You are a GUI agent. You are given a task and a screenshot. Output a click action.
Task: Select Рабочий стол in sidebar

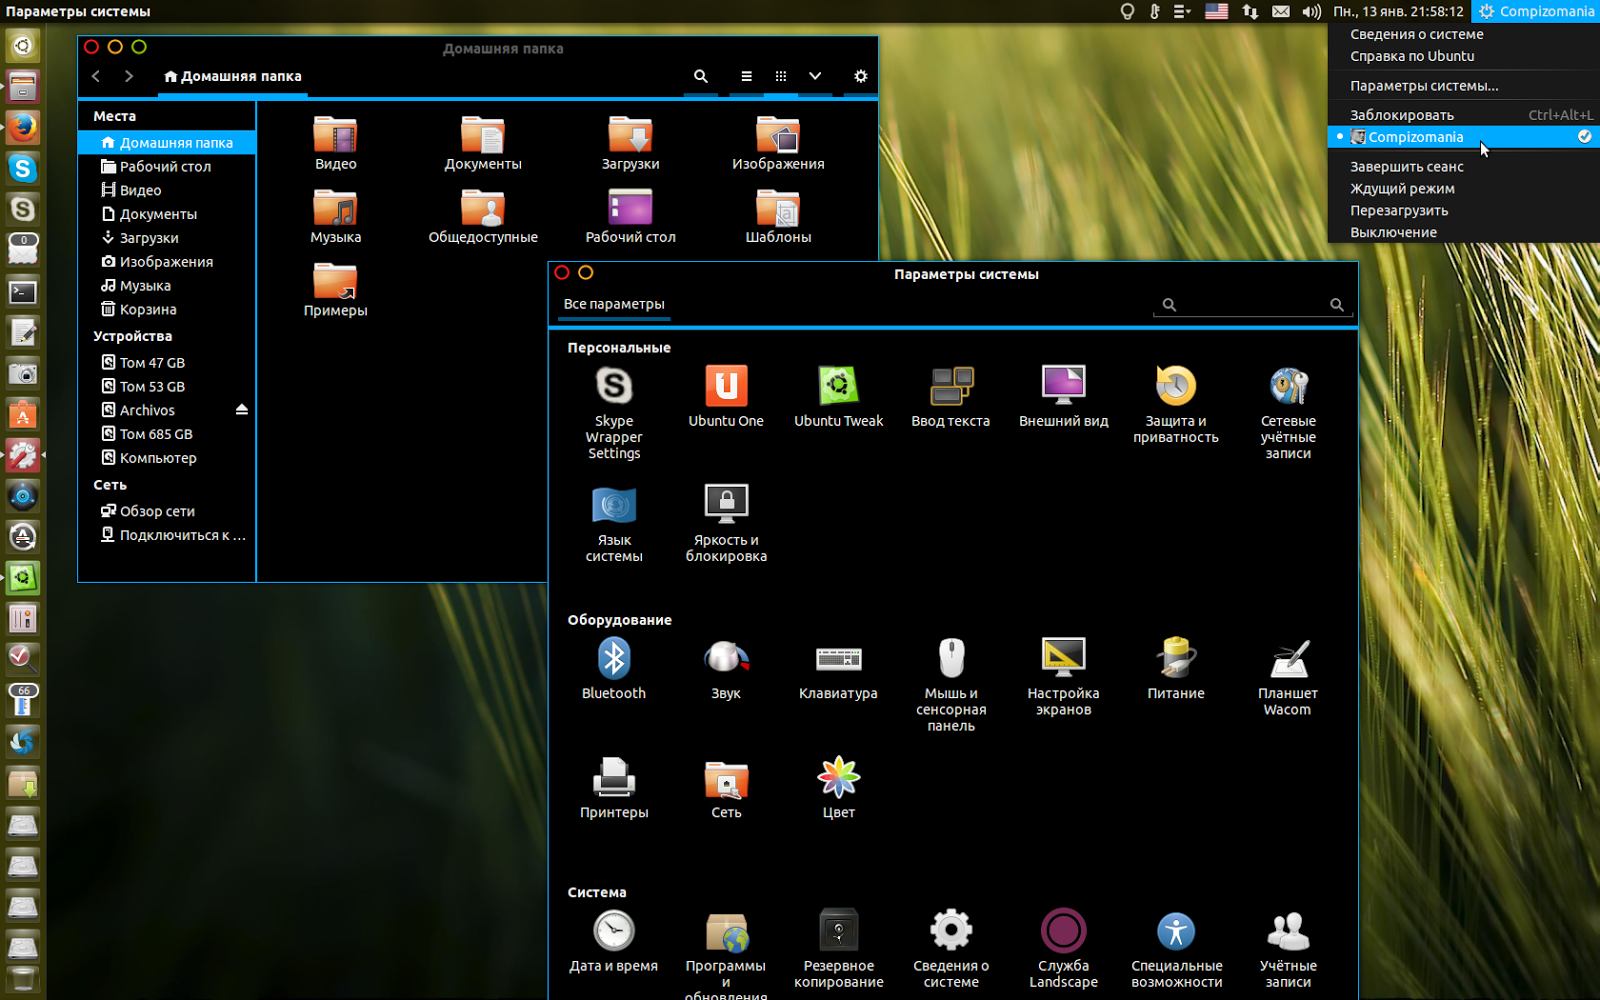[166, 167]
